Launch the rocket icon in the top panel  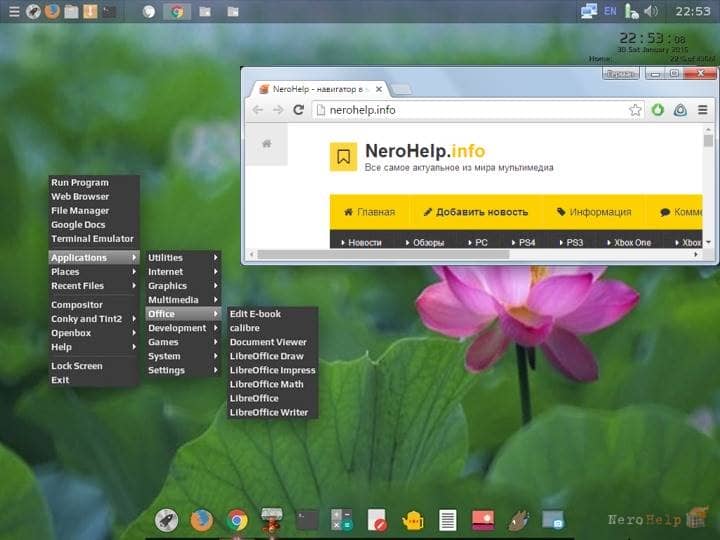pyautogui.click(x=33, y=11)
